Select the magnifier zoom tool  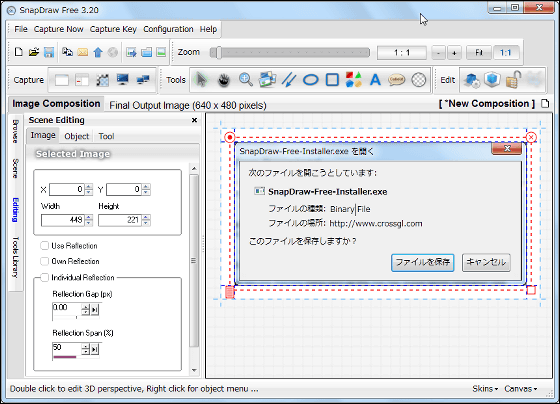[x=246, y=80]
